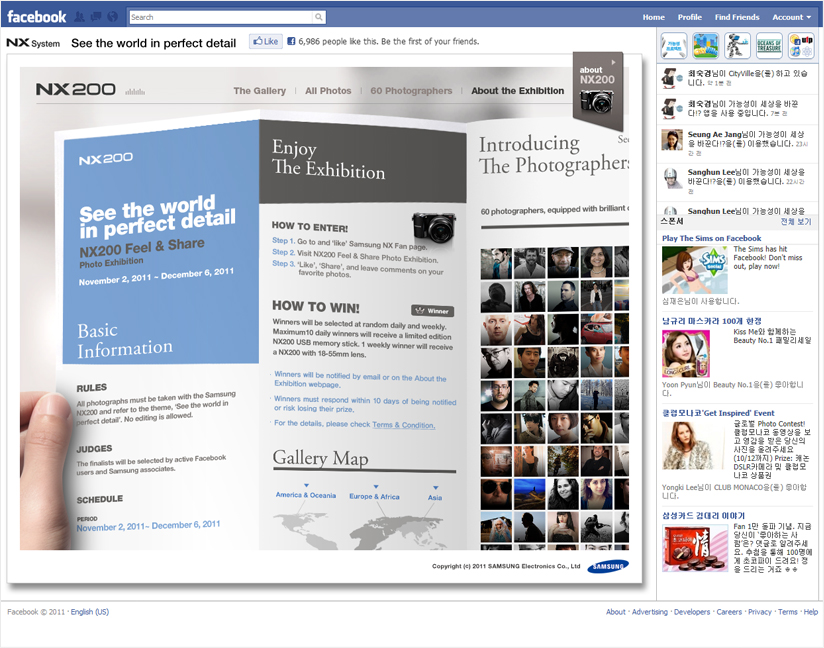
Task: Open 'Play The Sims on Facebook' ad link
Action: tap(712, 238)
